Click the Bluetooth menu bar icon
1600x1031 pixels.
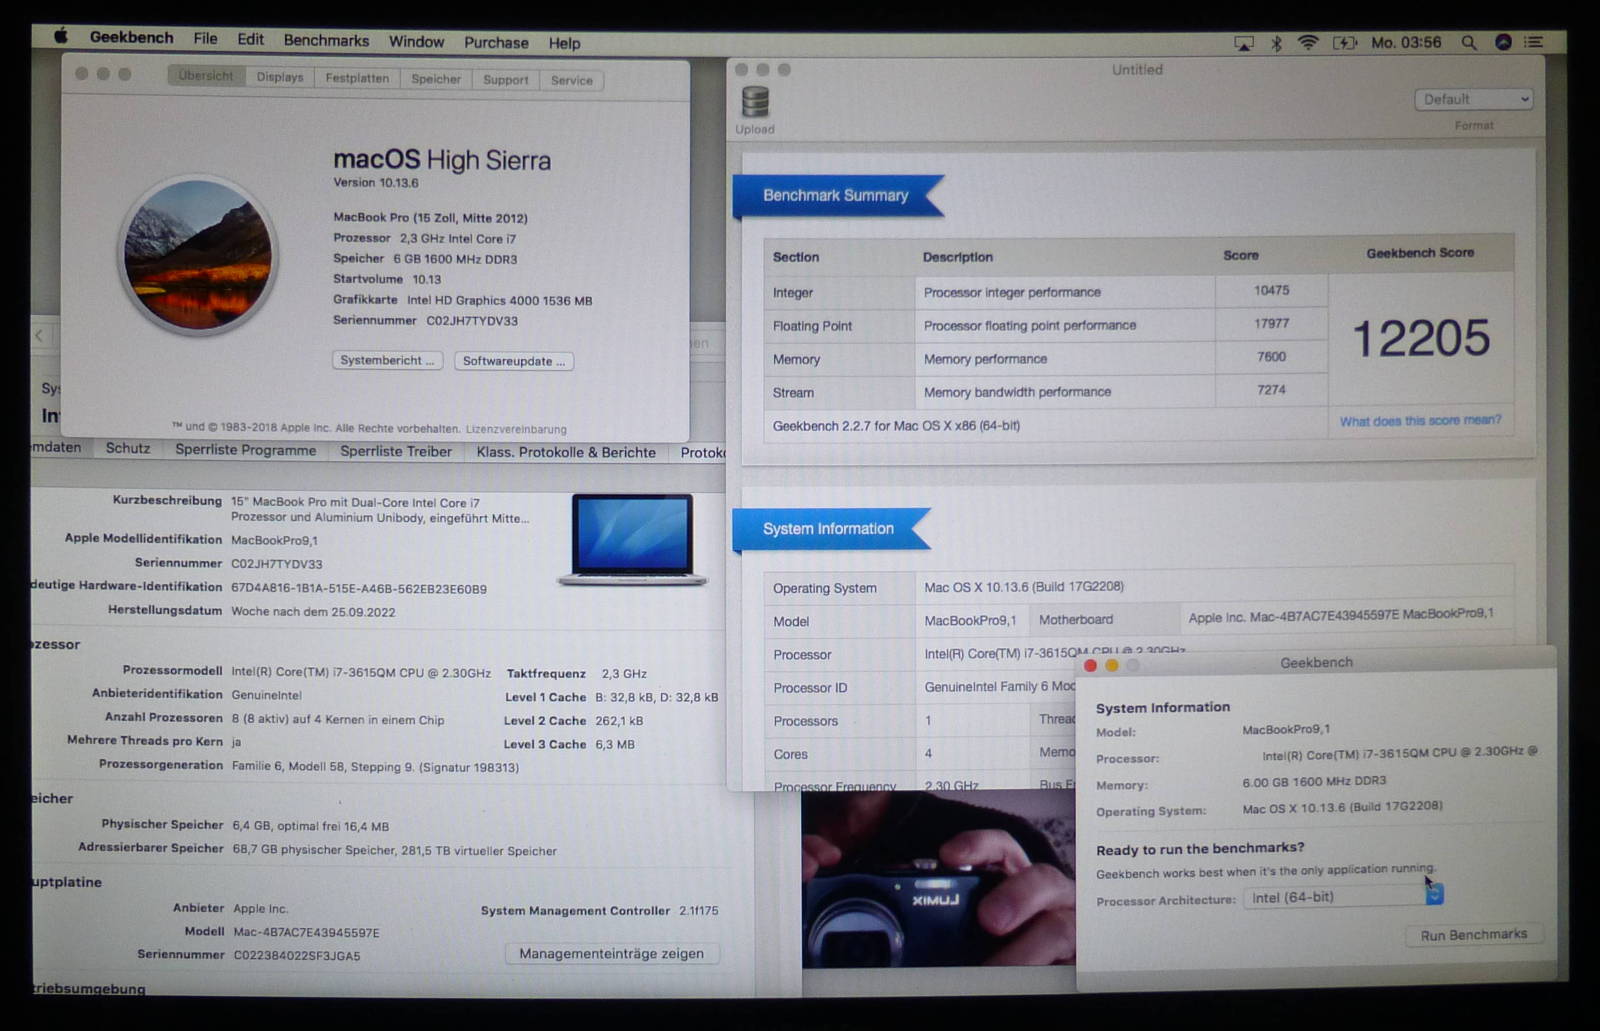tap(1276, 43)
